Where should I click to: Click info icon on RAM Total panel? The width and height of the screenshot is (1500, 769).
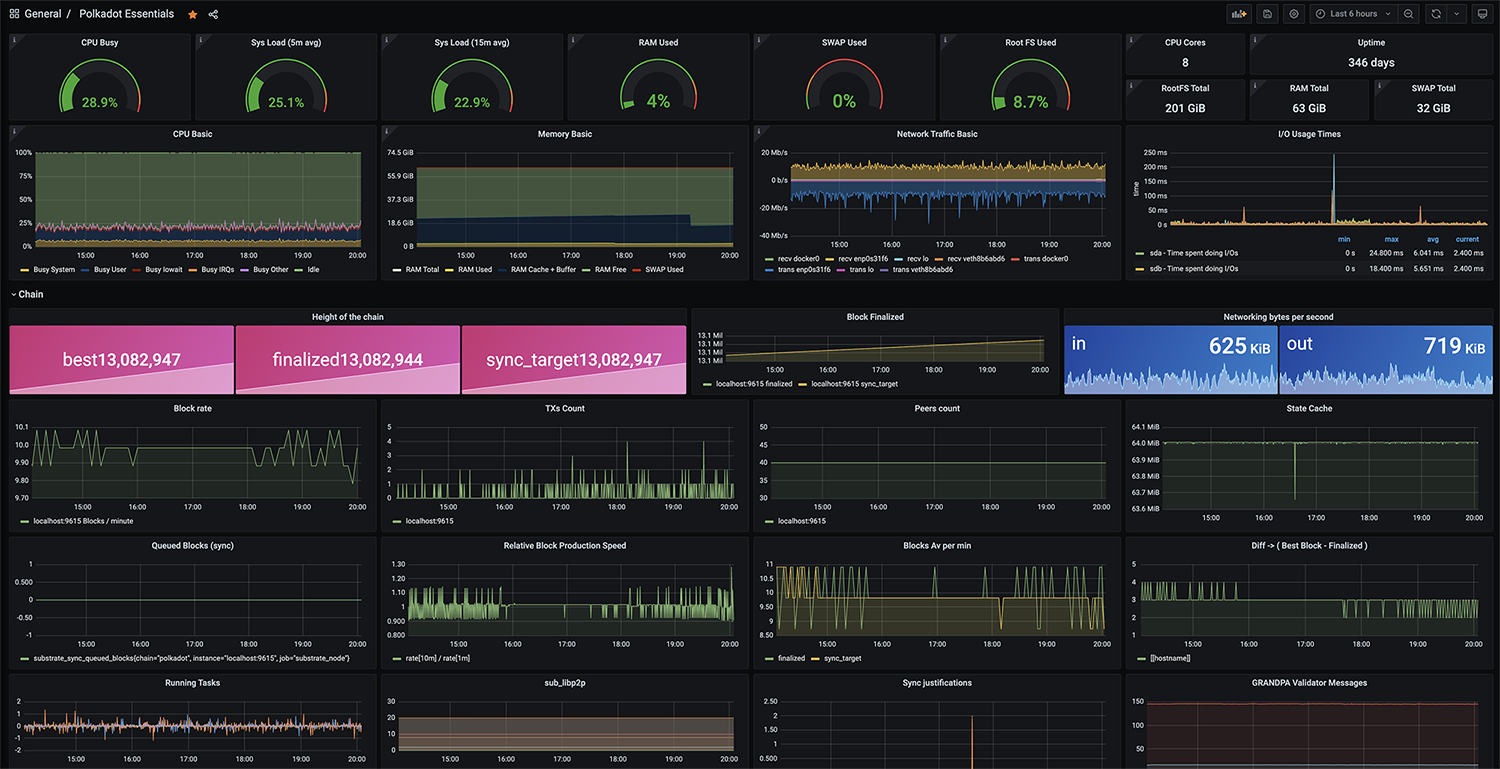[x=1255, y=85]
